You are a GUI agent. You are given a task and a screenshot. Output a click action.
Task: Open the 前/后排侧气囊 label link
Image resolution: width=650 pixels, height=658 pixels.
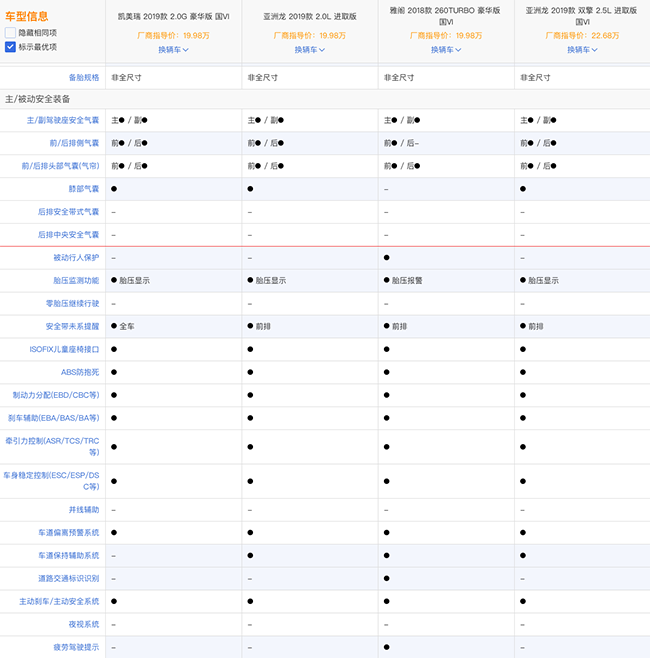74,143
